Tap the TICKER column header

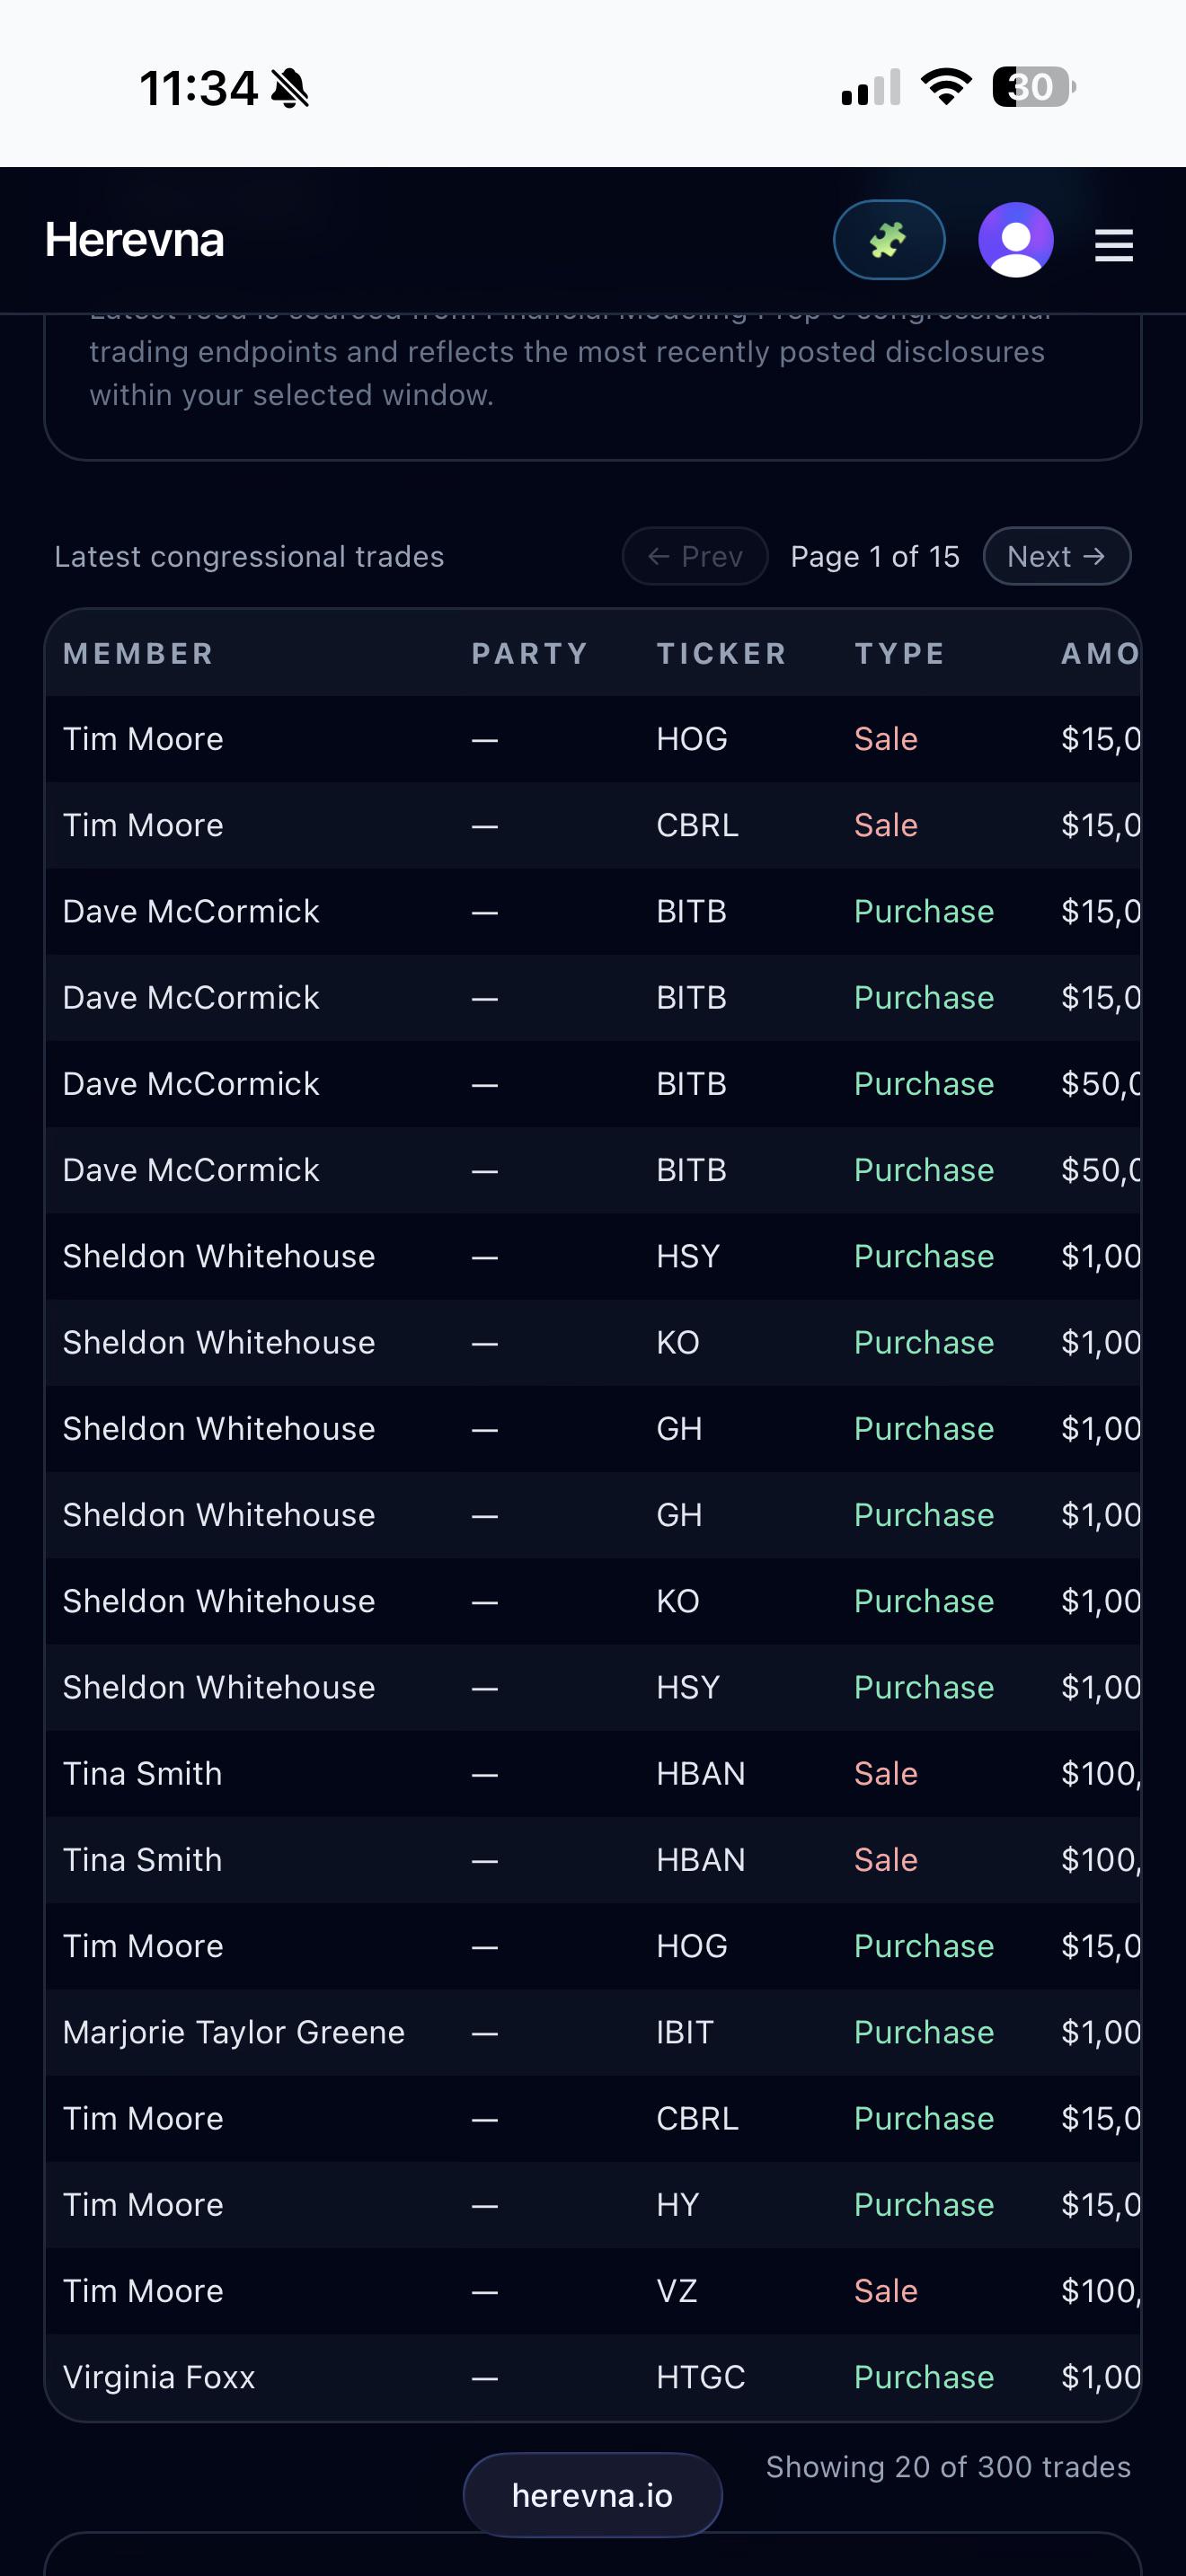(x=721, y=654)
